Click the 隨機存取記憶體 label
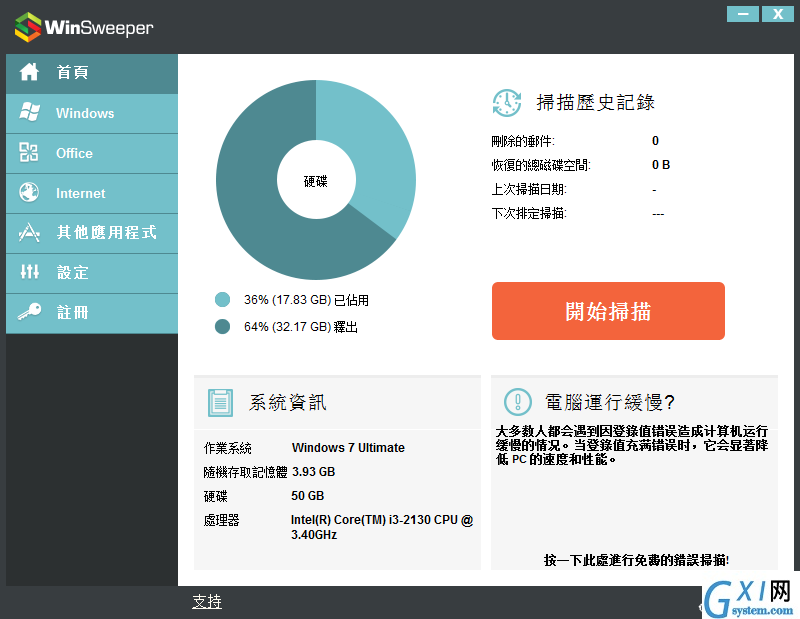The width and height of the screenshot is (800, 619). pos(245,472)
